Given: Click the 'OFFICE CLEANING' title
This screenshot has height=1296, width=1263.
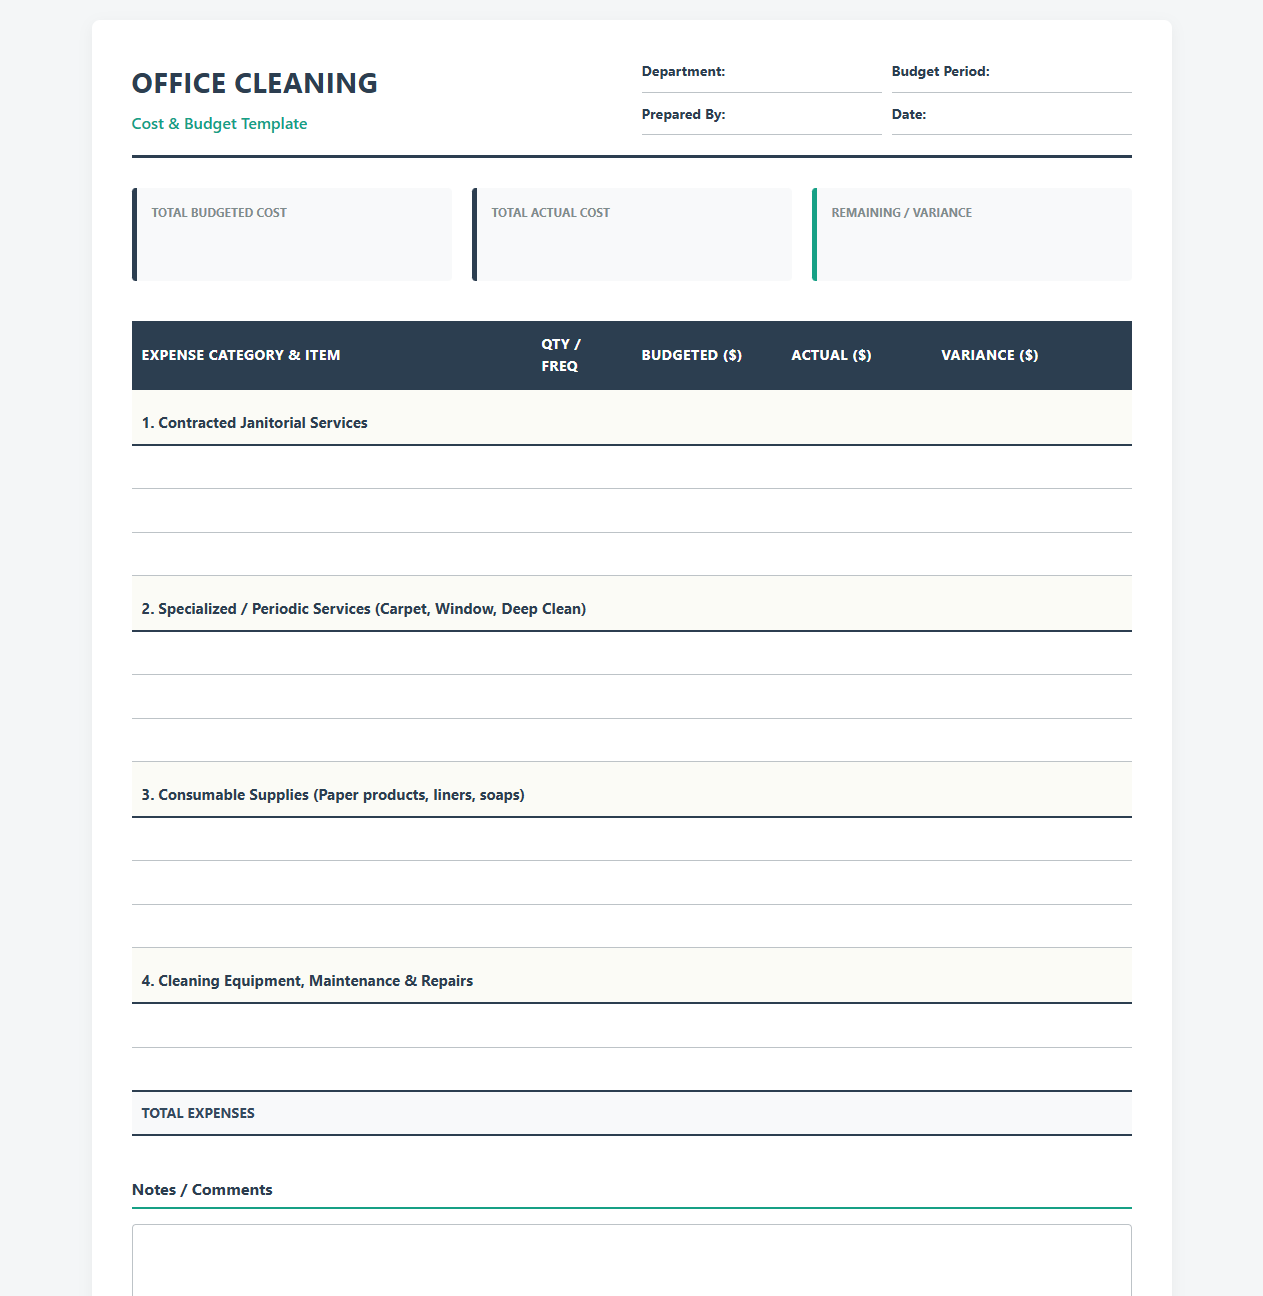Looking at the screenshot, I should [x=255, y=83].
